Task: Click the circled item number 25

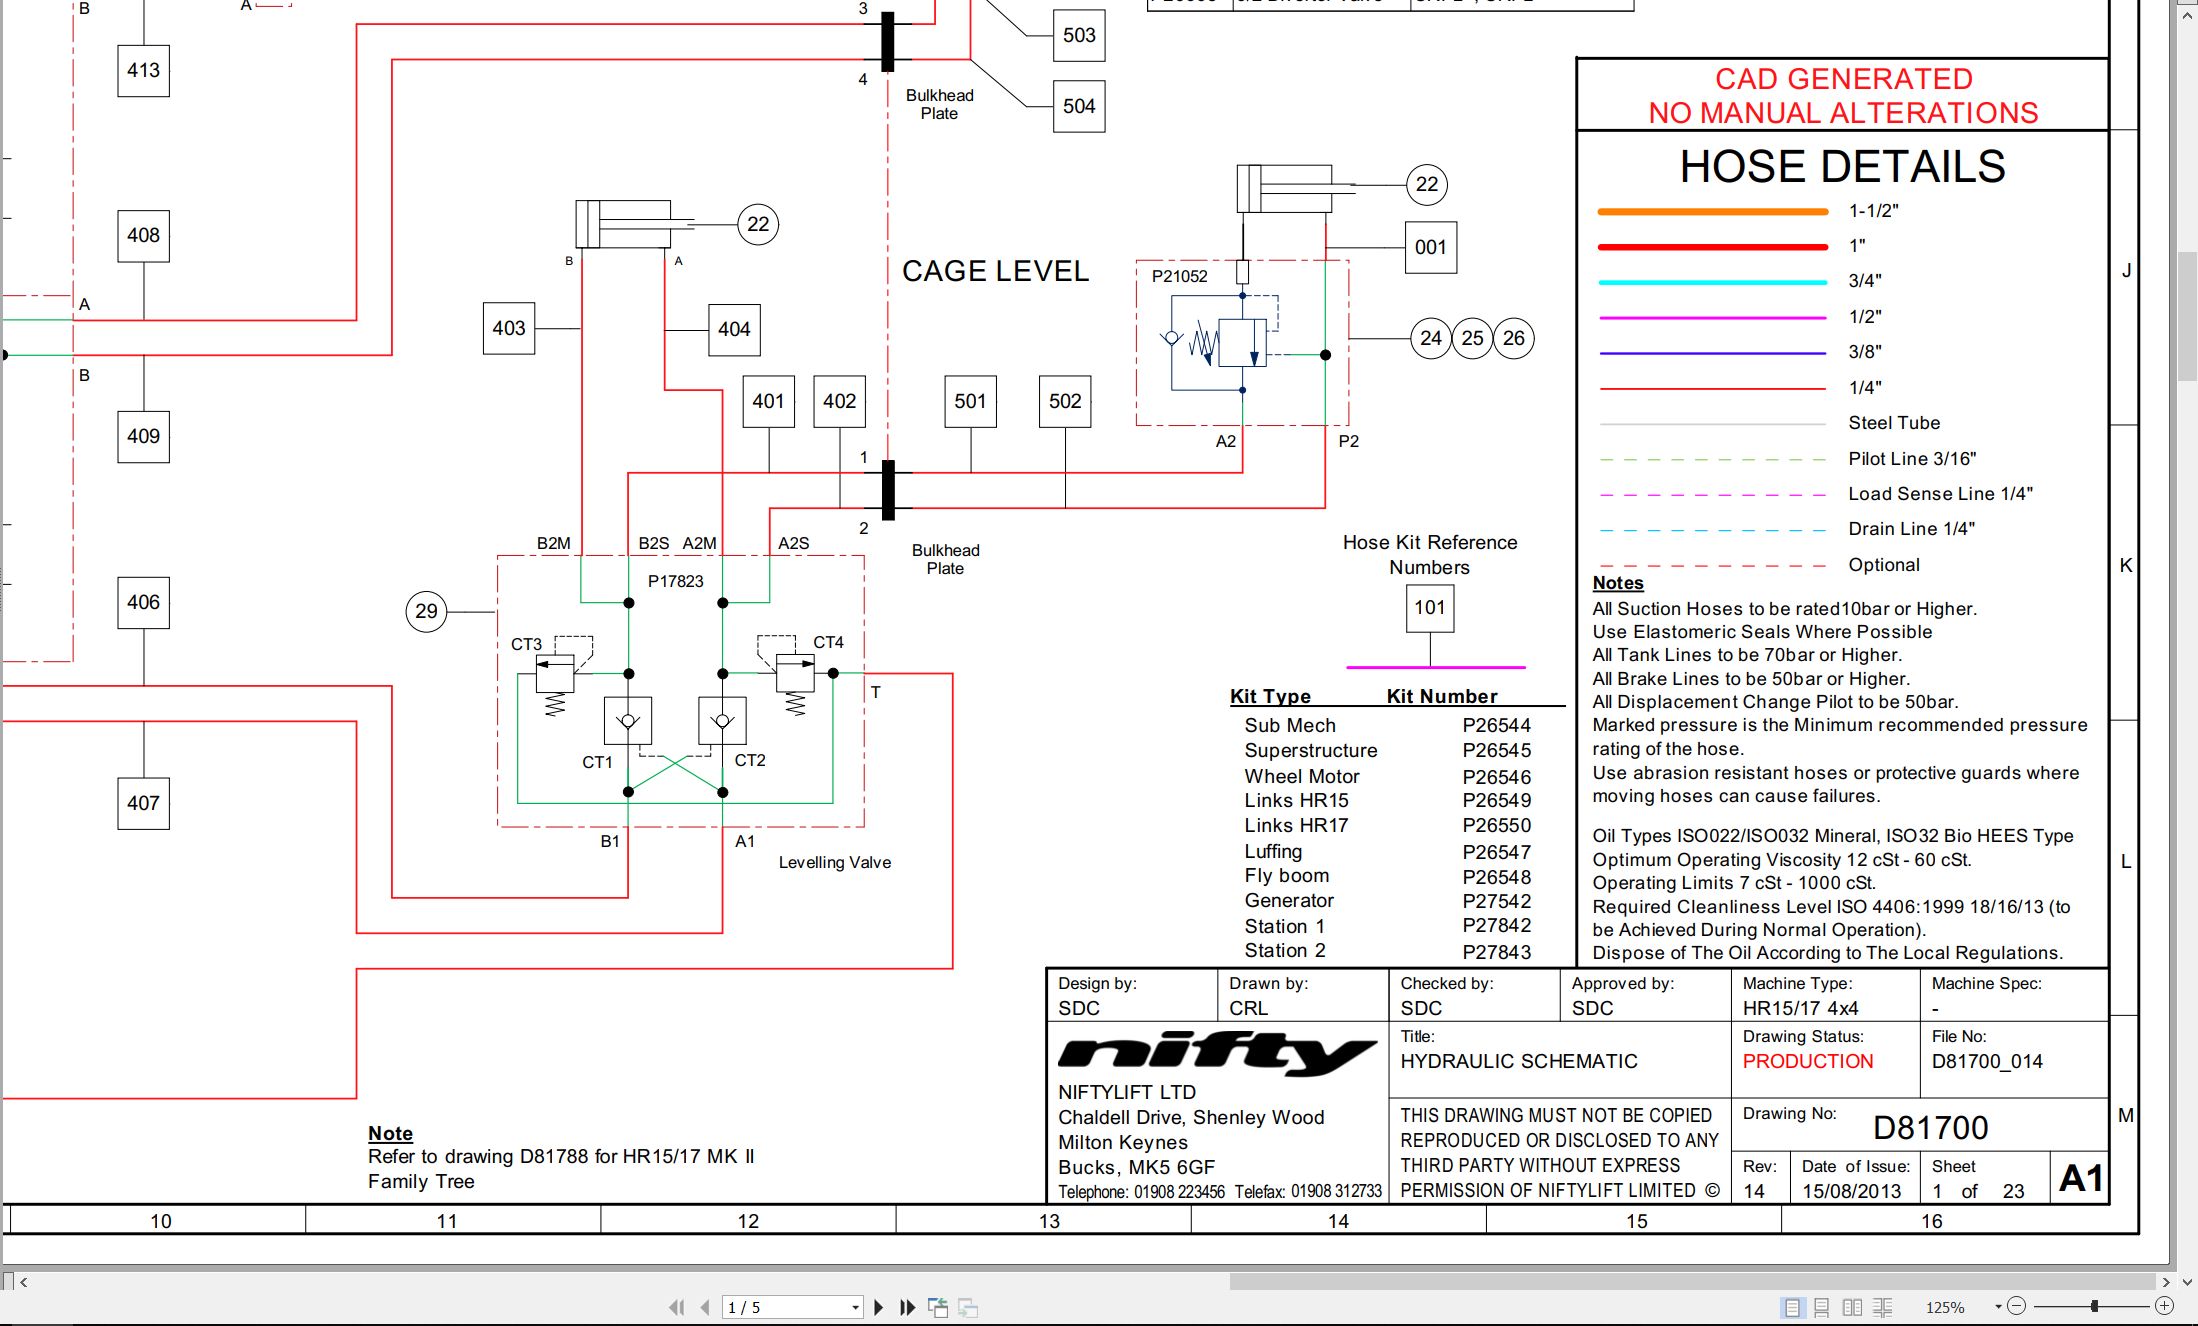Action: pyautogui.click(x=1472, y=338)
